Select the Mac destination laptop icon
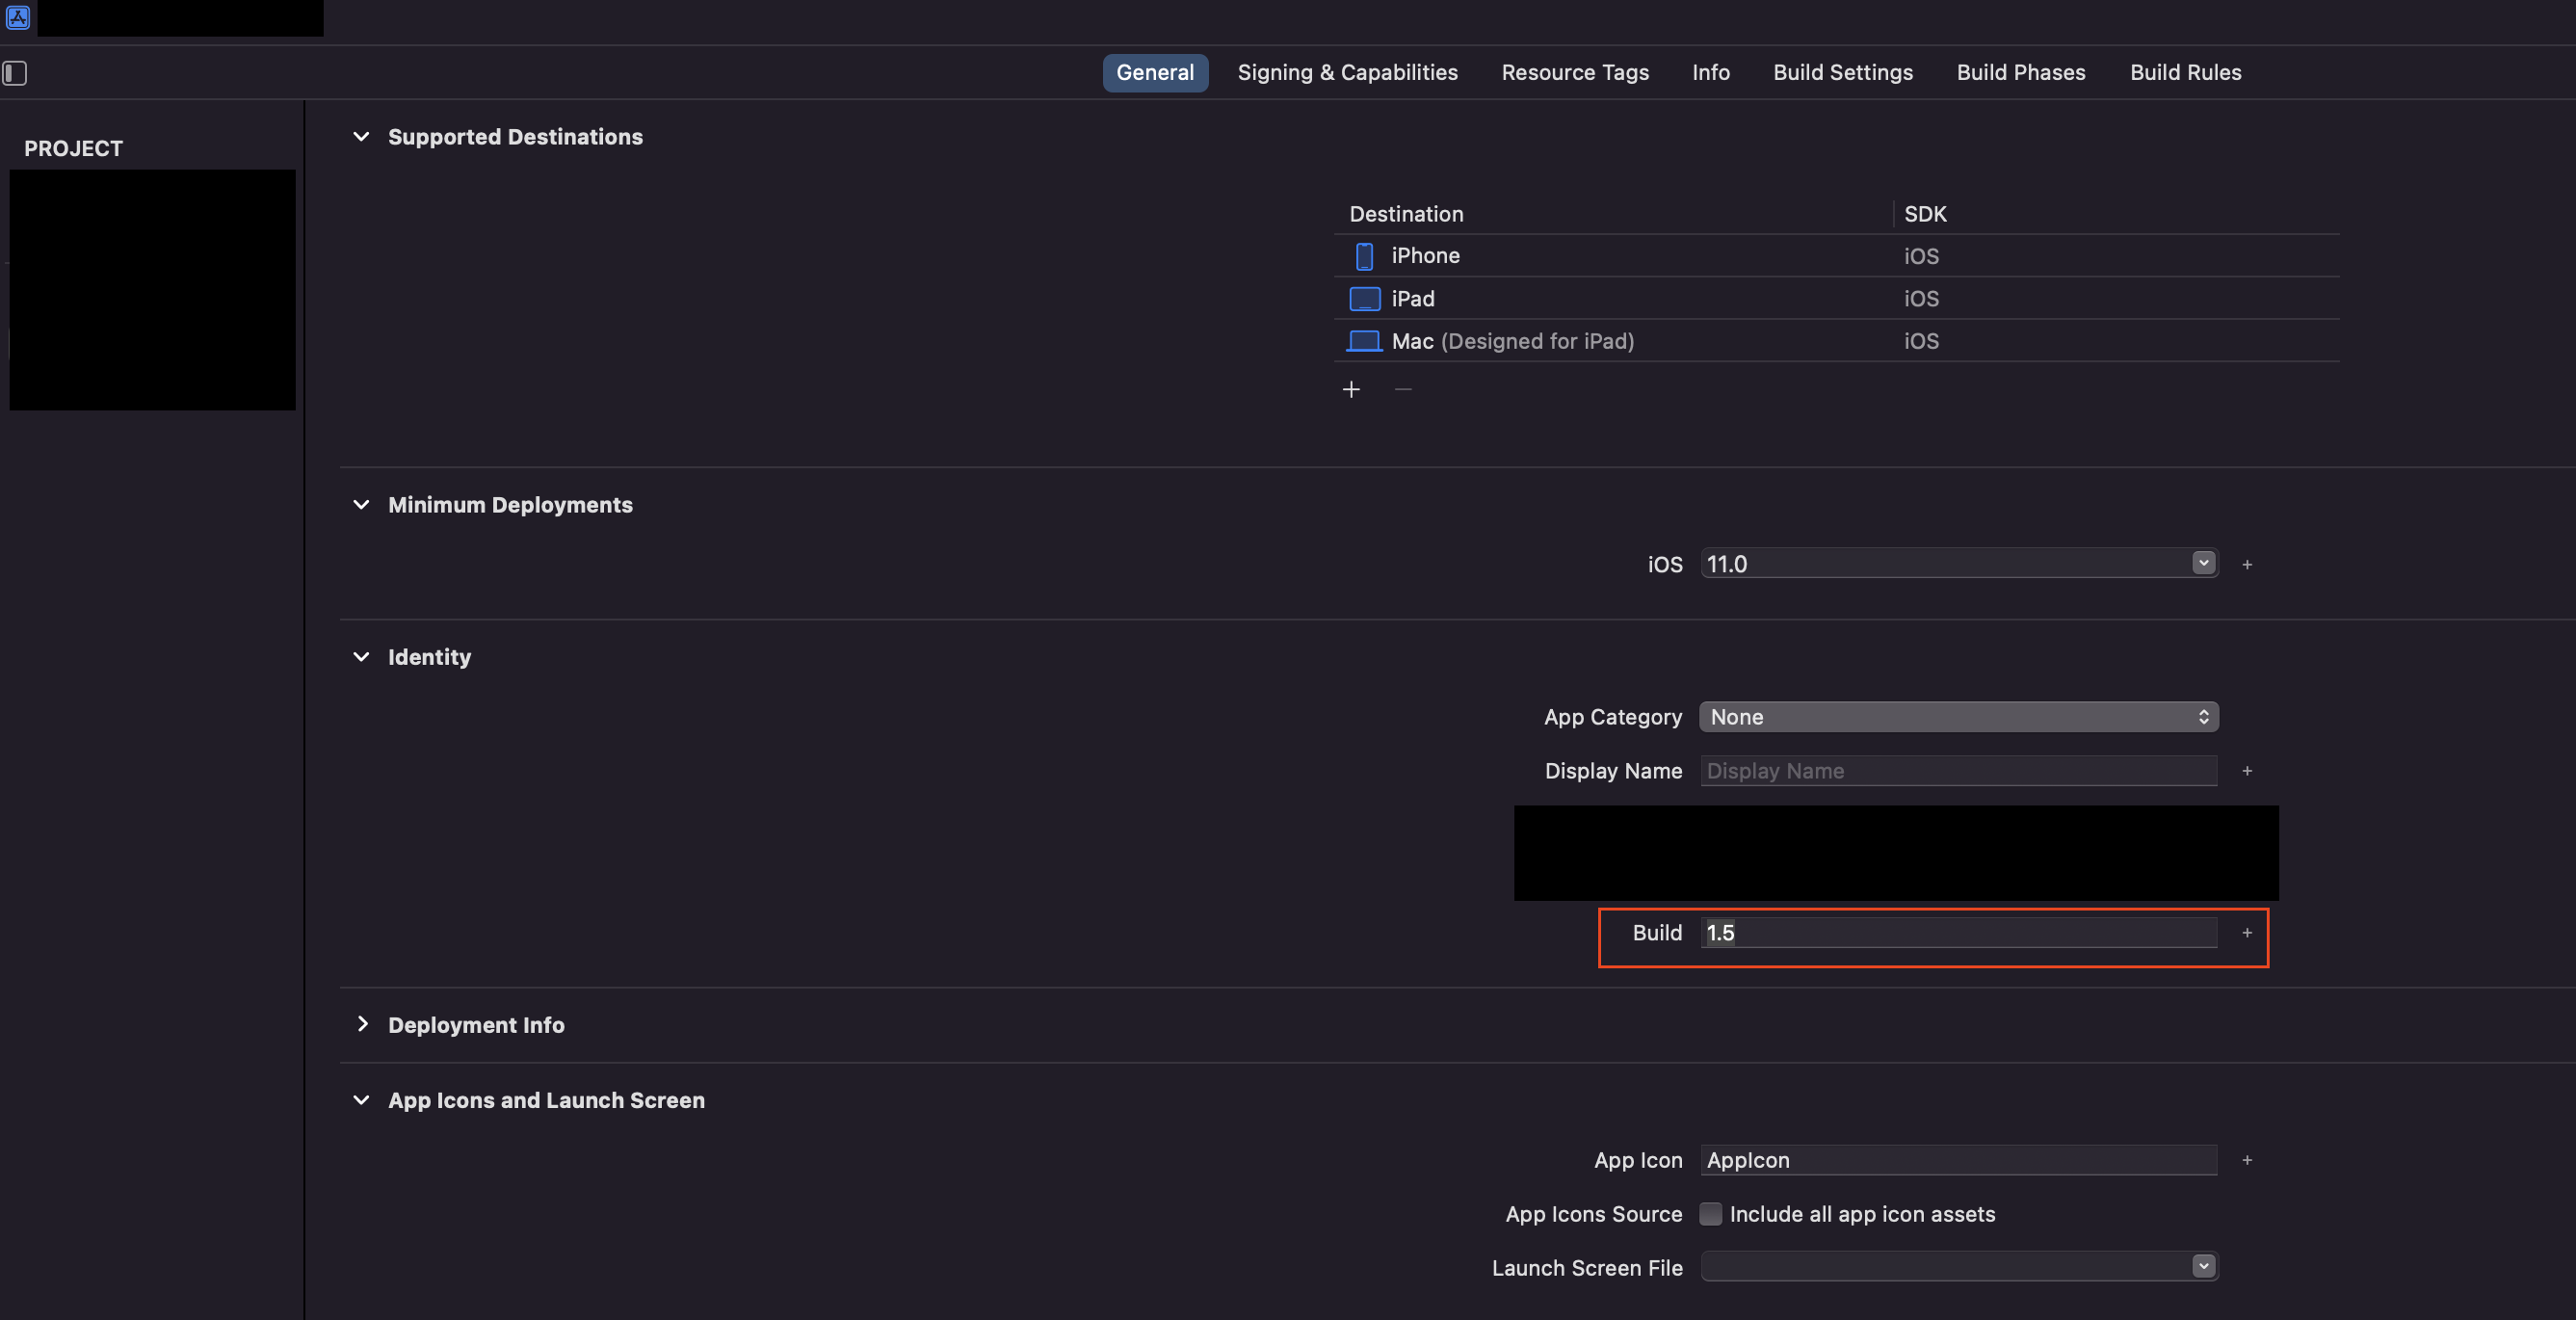Screen dimensions: 2576x1320 point(1364,341)
